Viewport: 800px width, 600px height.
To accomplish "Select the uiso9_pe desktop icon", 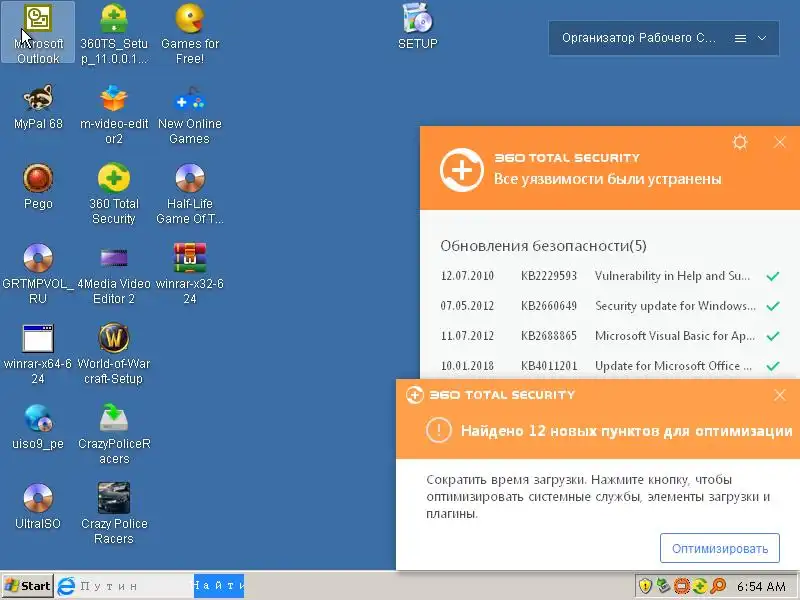I will click(38, 427).
